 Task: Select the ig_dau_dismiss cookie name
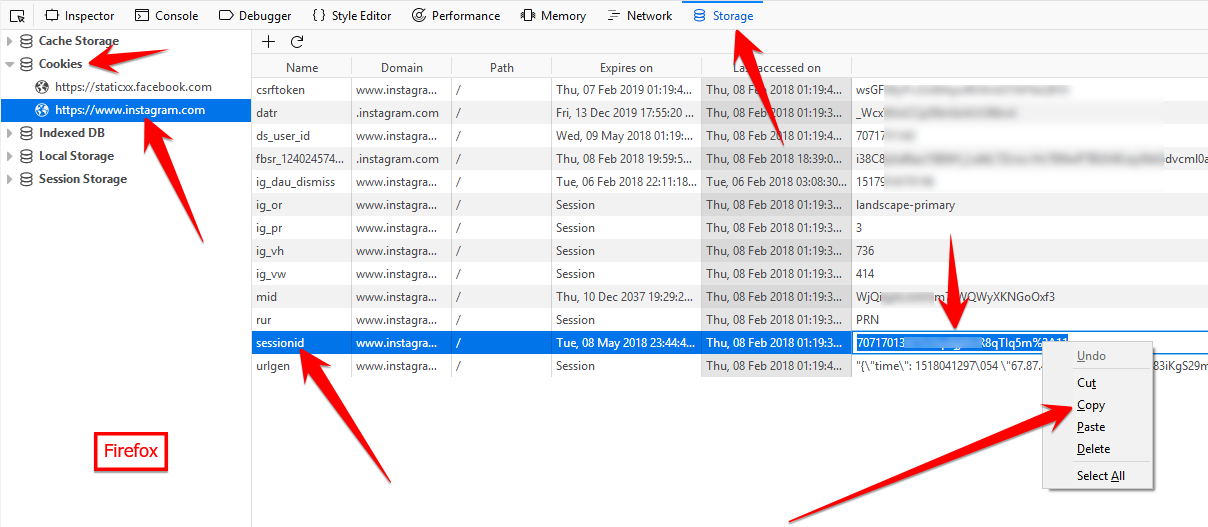tap(295, 182)
